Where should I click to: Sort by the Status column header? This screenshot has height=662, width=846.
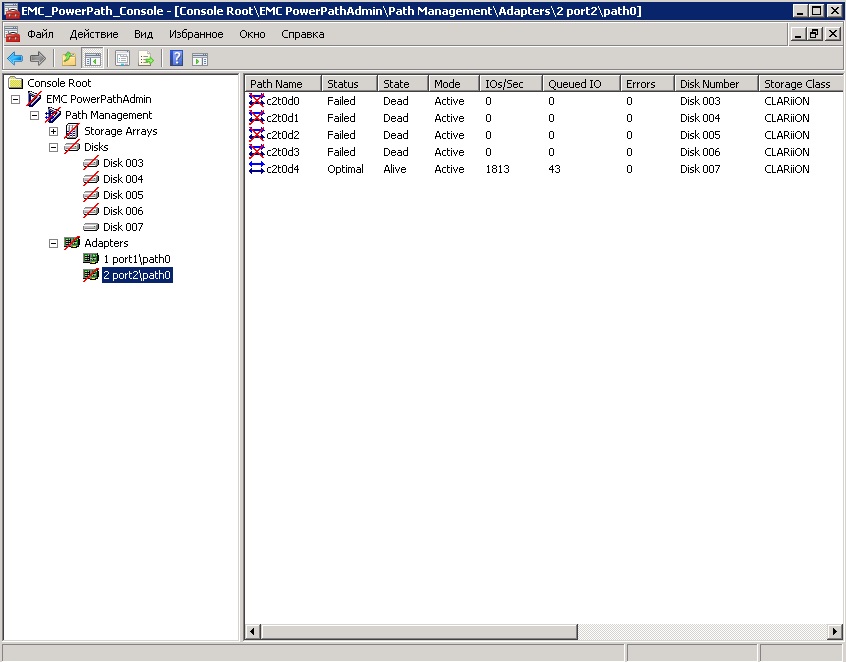coord(349,84)
